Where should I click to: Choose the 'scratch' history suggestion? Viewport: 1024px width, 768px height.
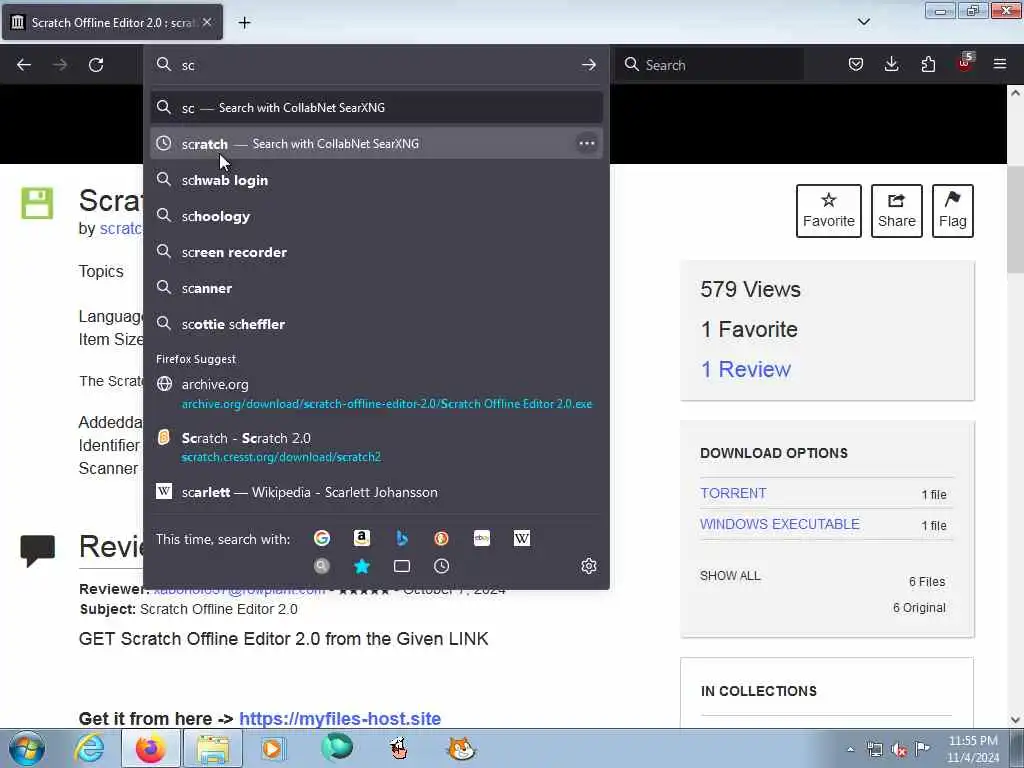coord(376,144)
